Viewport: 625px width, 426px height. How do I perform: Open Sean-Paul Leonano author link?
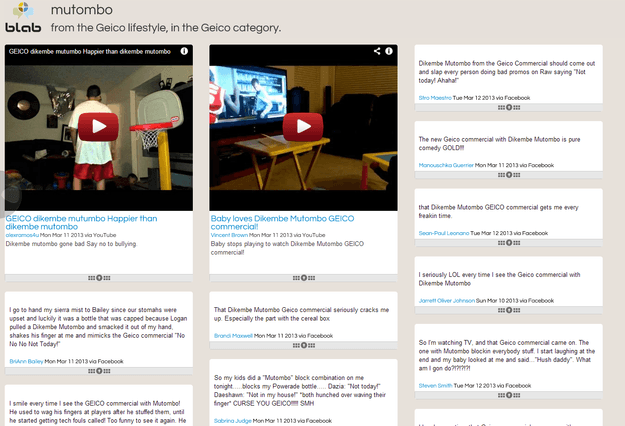click(444, 233)
